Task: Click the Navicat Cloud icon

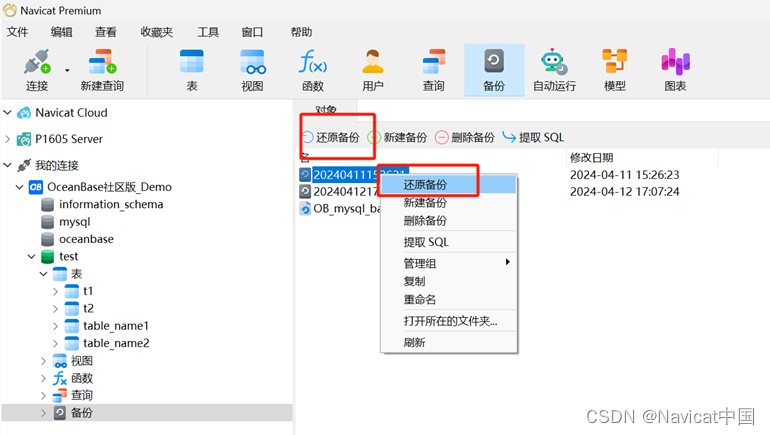Action: [x=24, y=113]
